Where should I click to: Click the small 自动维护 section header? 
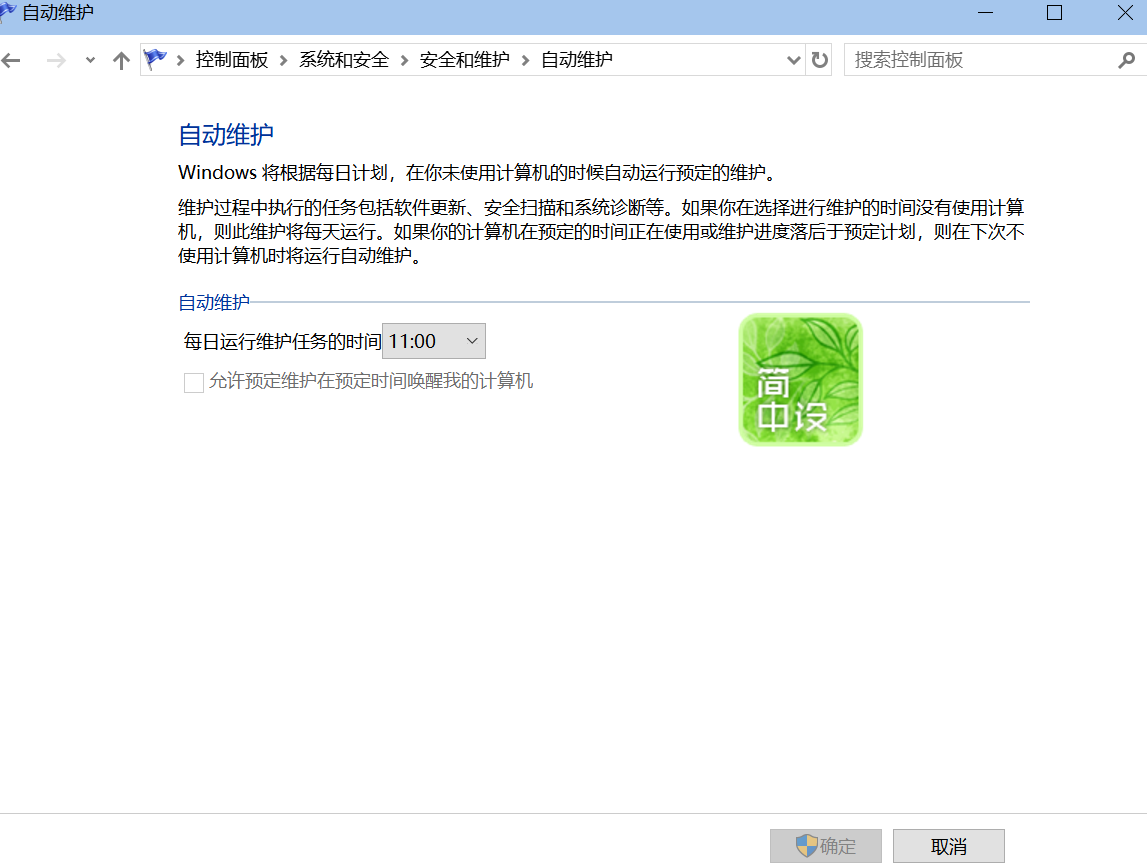click(214, 302)
